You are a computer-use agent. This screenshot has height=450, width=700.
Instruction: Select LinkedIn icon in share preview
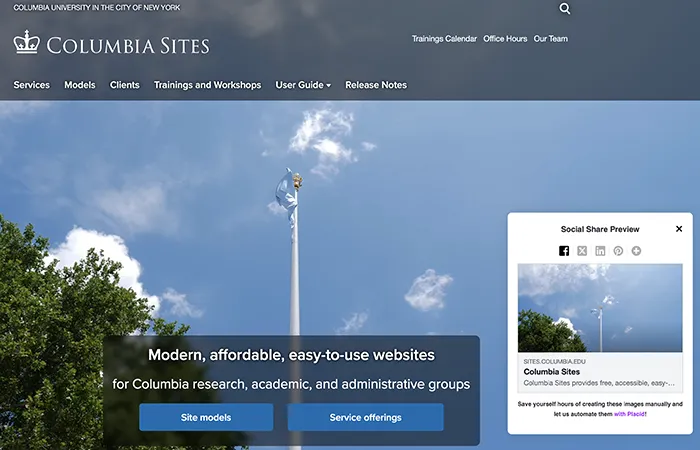point(600,251)
